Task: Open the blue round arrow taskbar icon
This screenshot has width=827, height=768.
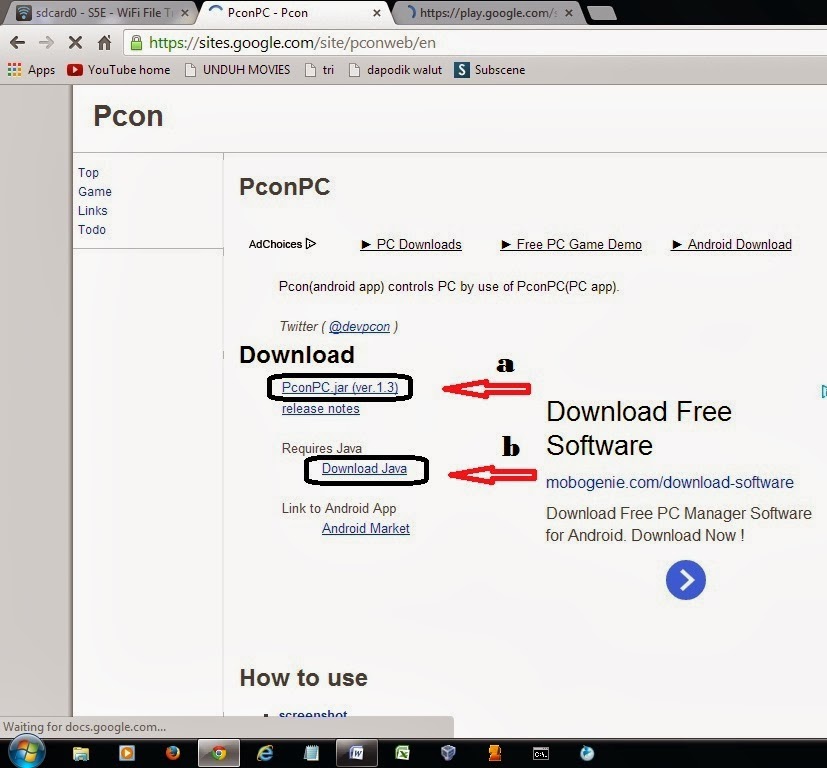Action: tap(586, 753)
